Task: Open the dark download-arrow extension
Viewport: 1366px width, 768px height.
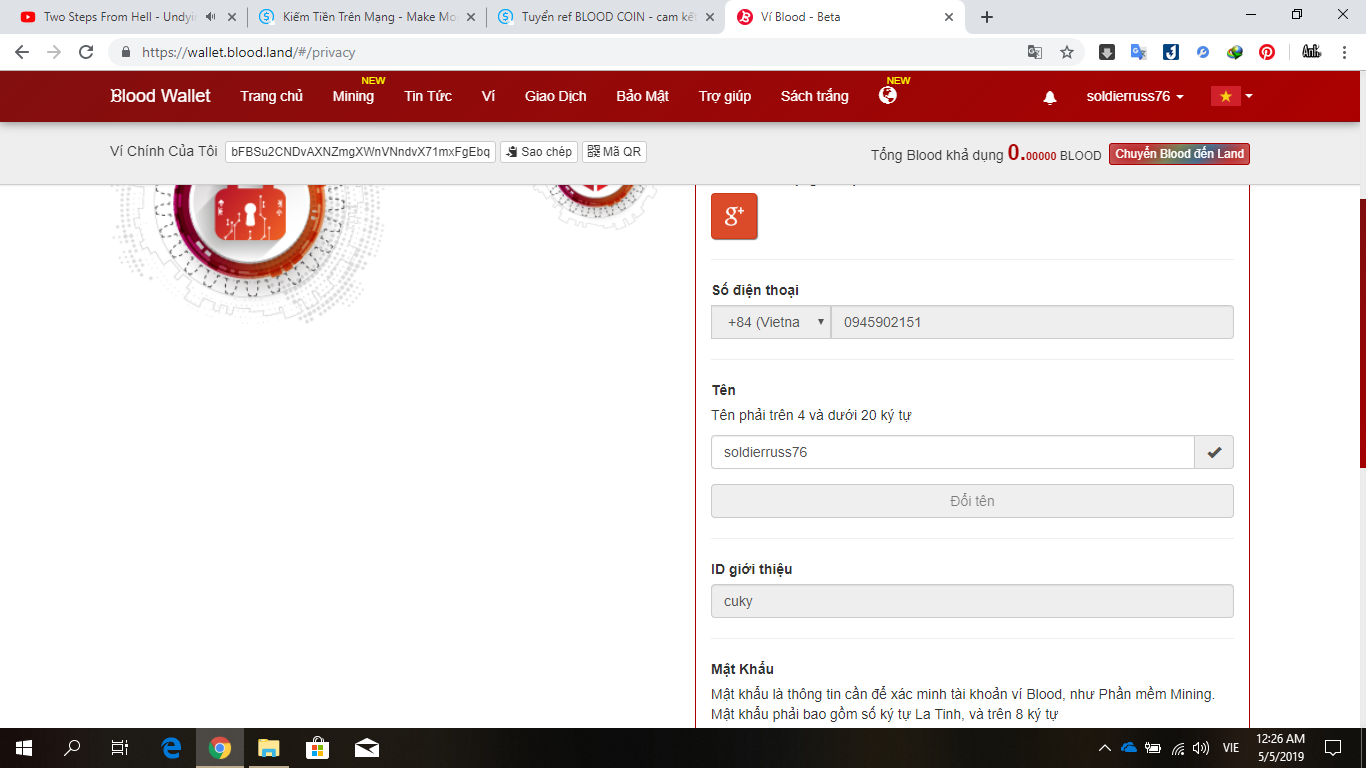Action: coord(1107,52)
